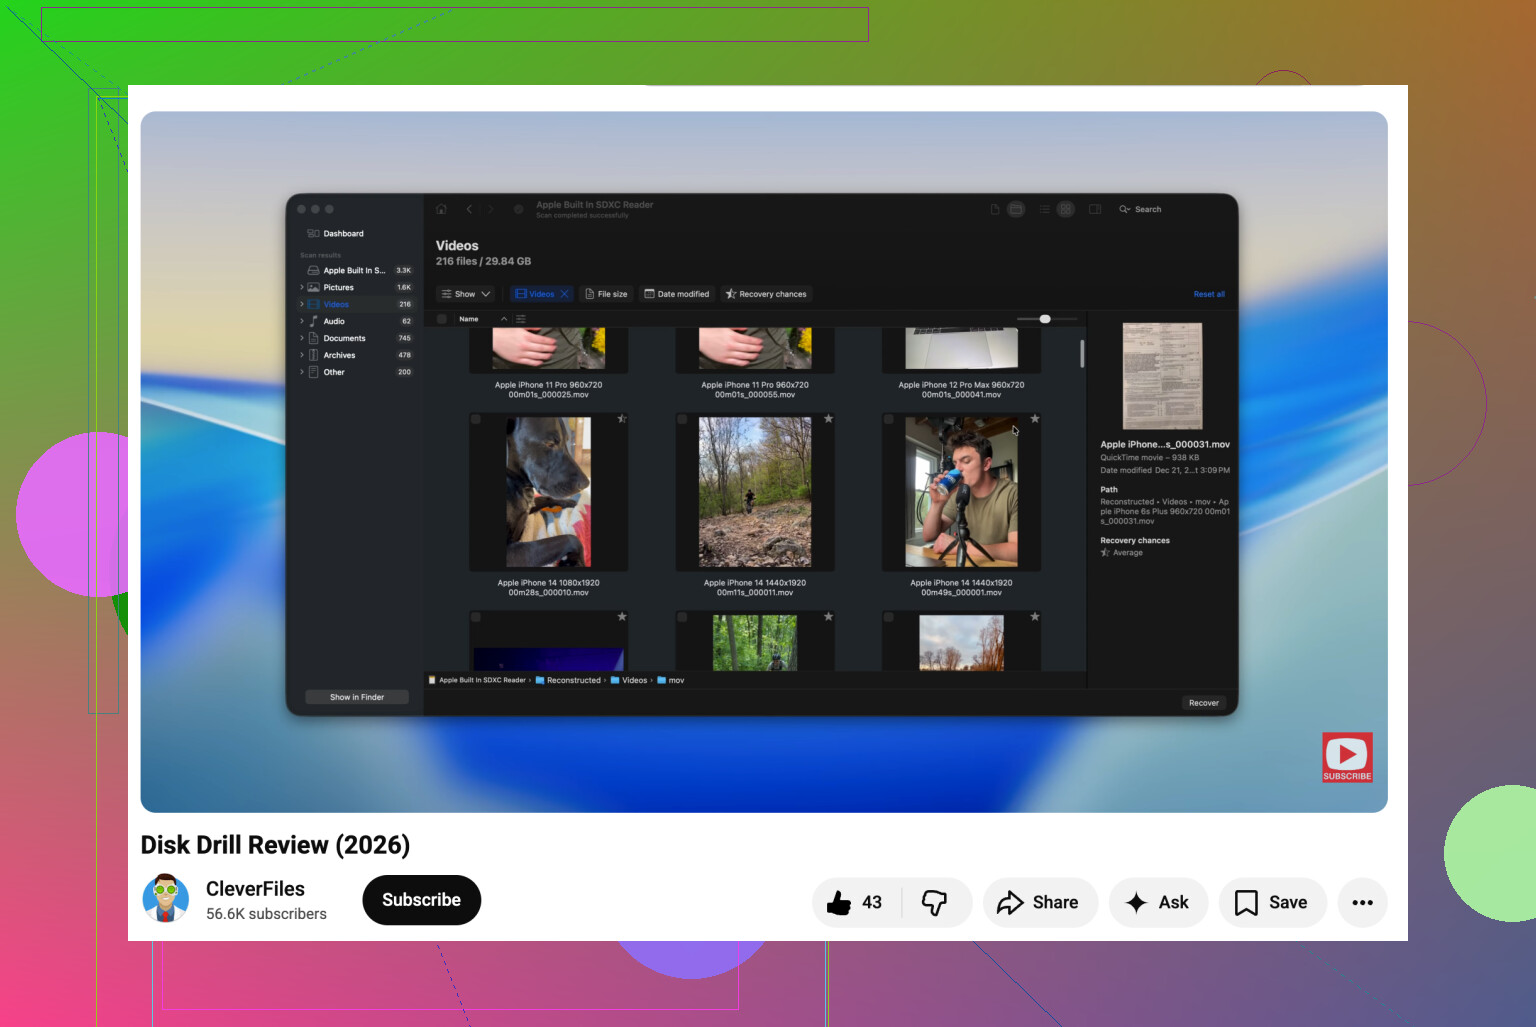Select the man drinking 00m49s_000001.mov thumbnail

click(961, 492)
